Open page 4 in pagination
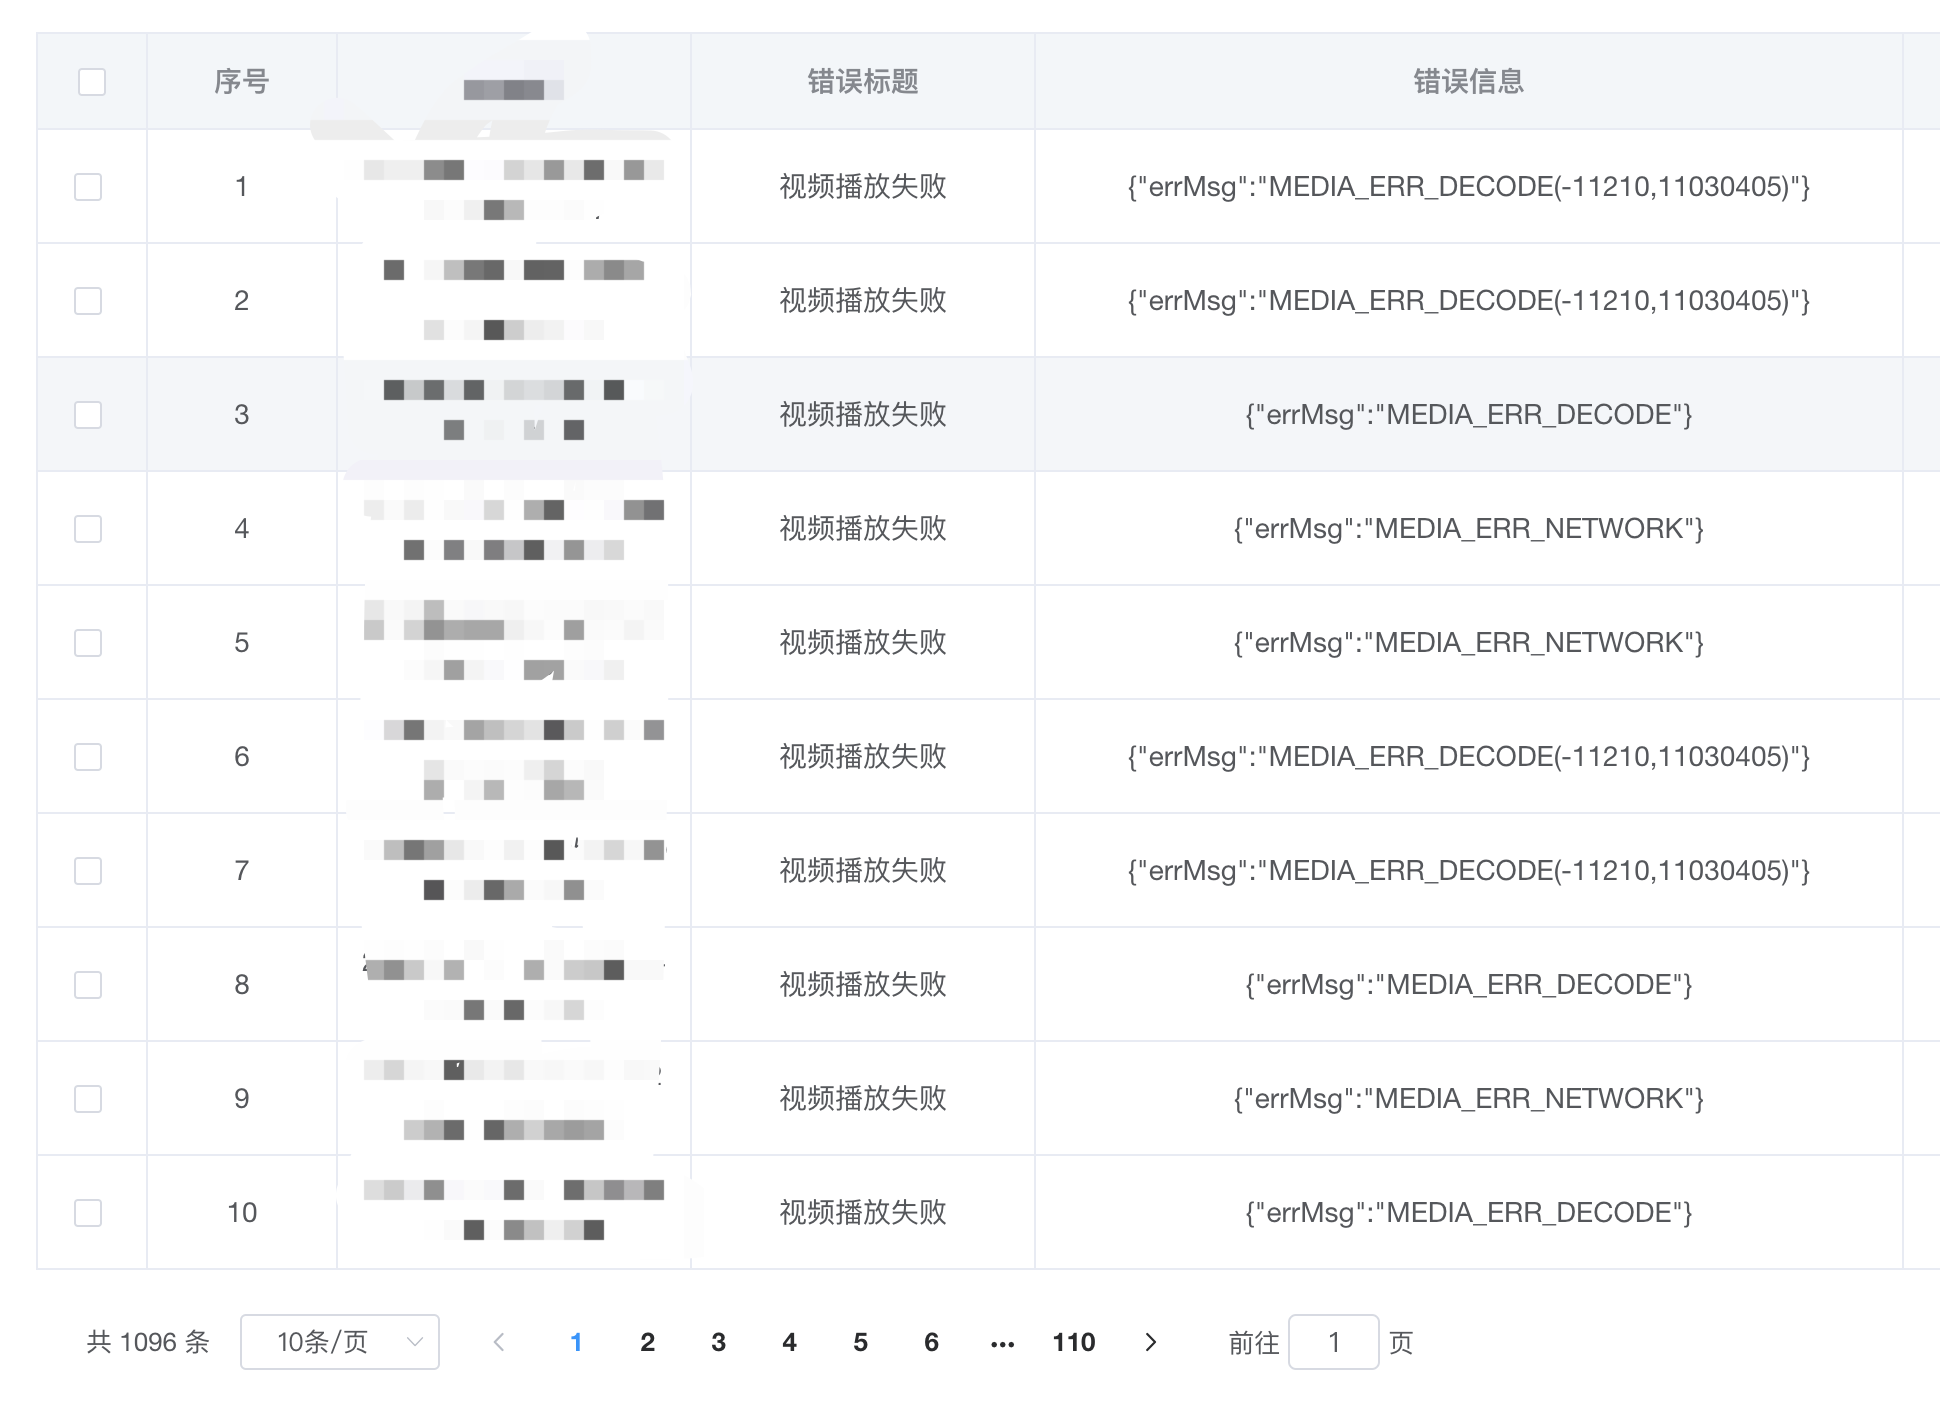 click(x=789, y=1342)
